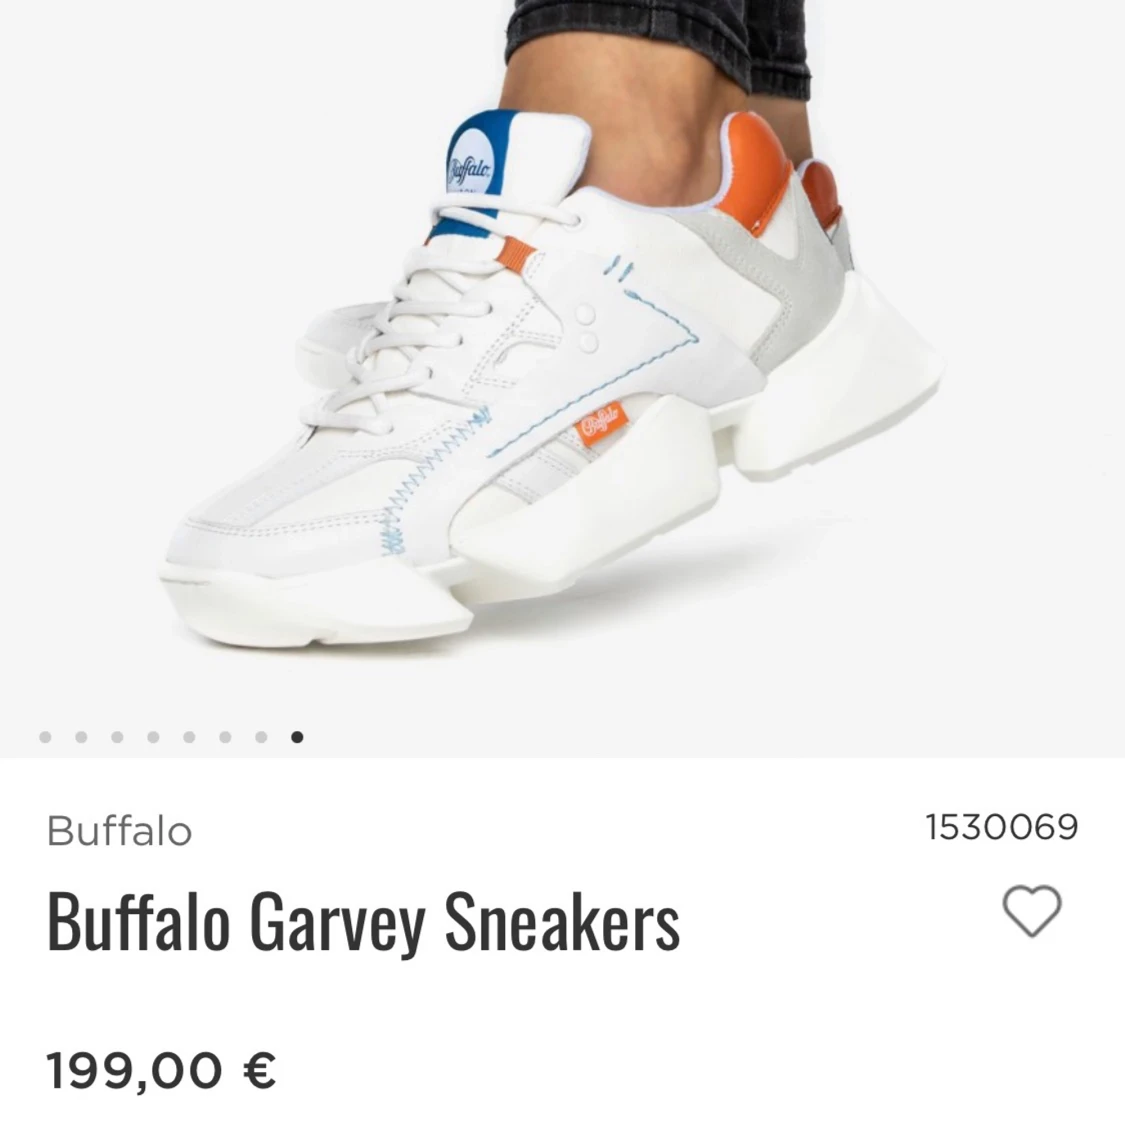This screenshot has height=1126, width=1125.
Task: Add sneakers to wishlist with heart icon
Action: point(1032,911)
